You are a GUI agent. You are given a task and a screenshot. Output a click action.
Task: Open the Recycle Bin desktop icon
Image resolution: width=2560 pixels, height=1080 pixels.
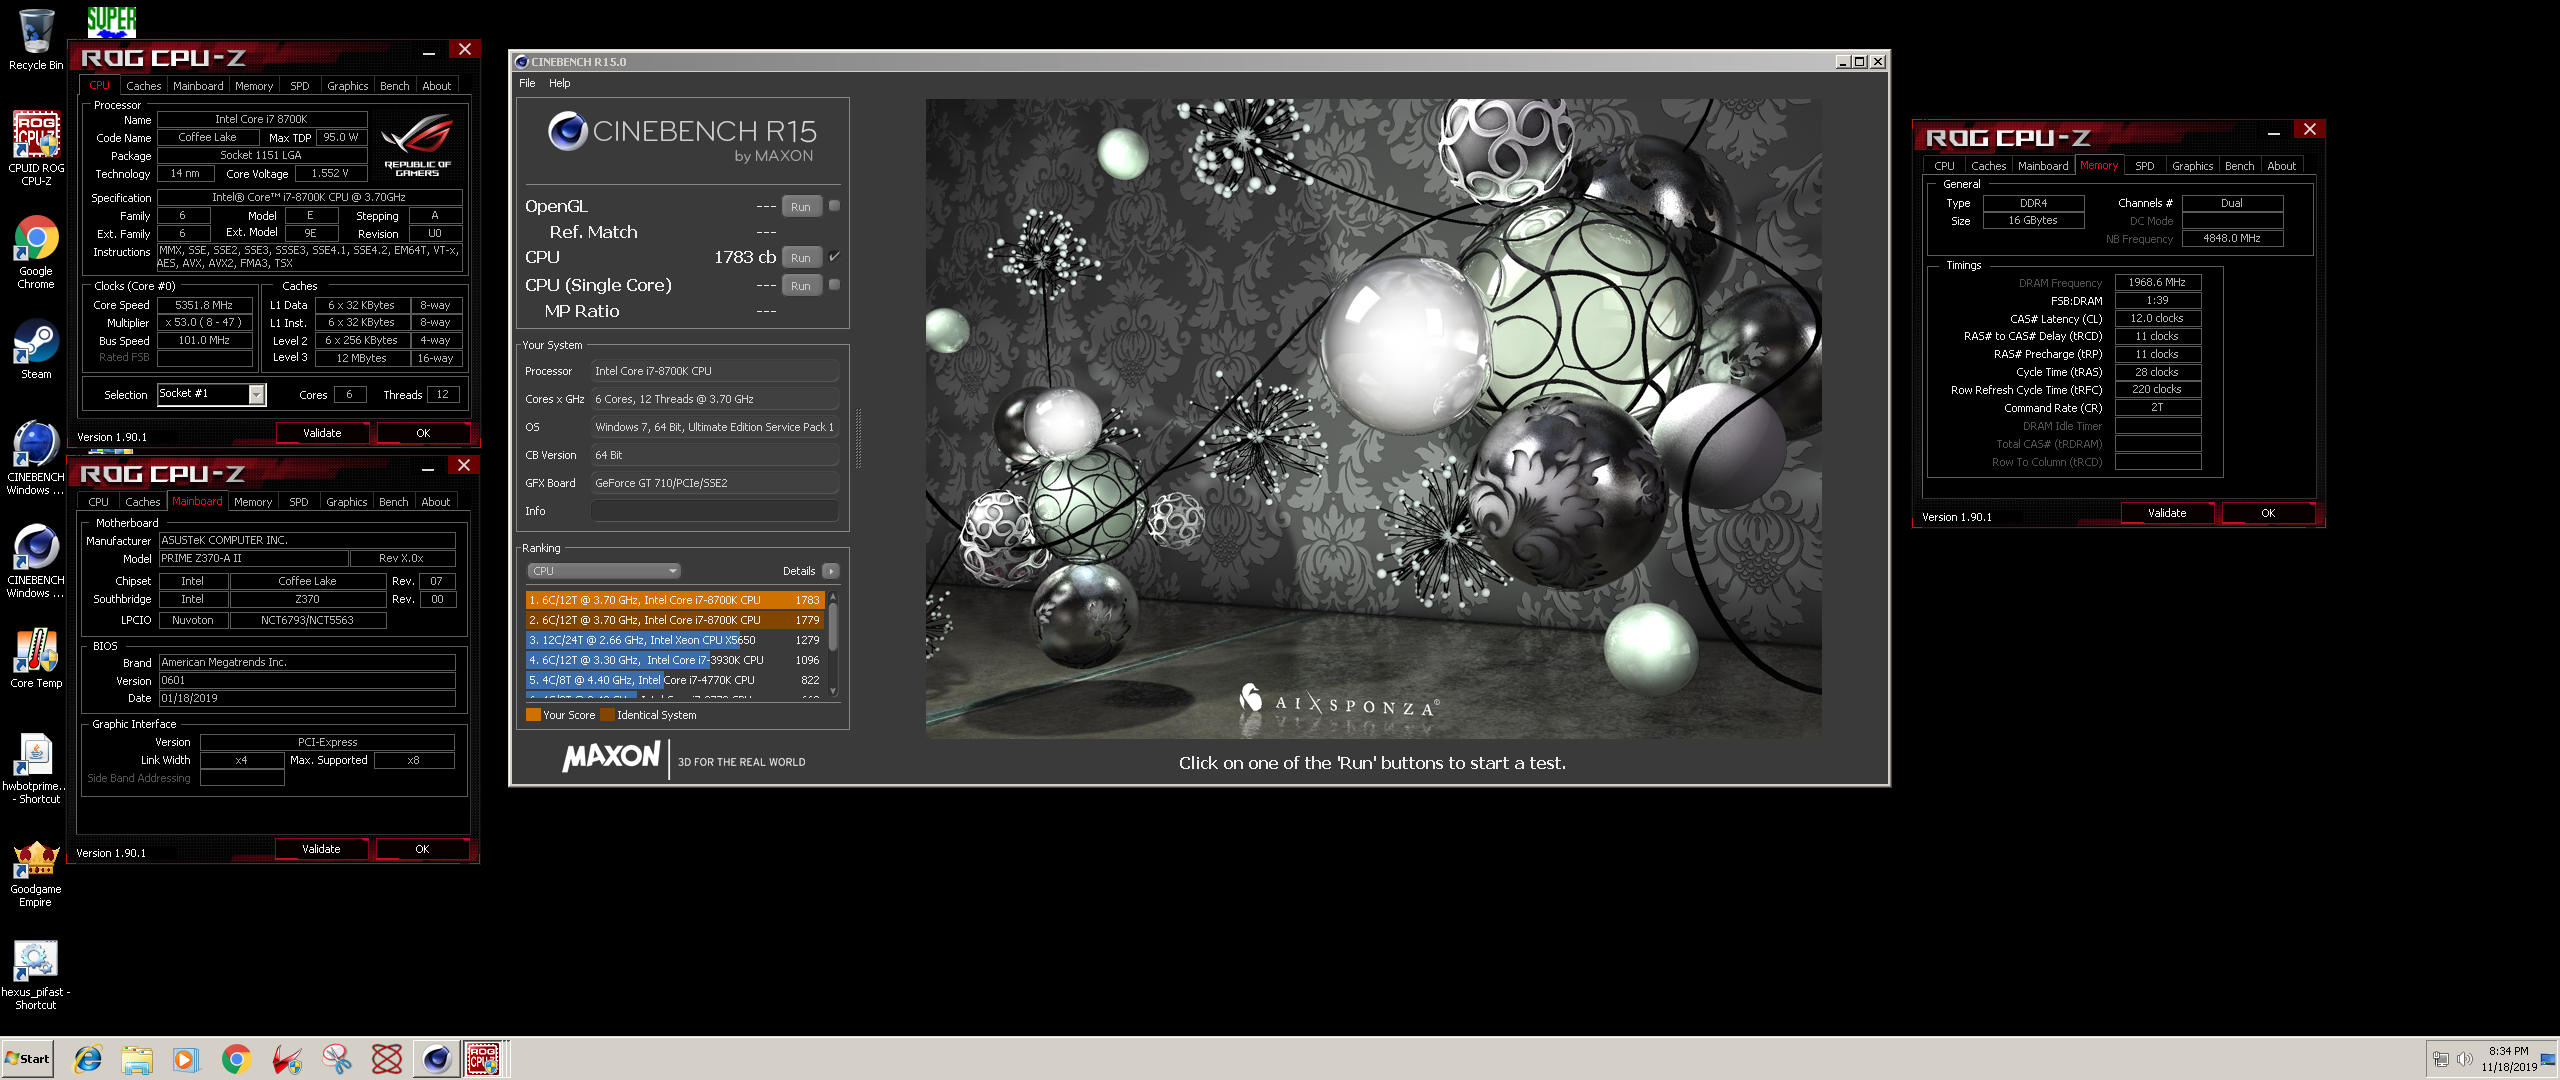[36, 38]
